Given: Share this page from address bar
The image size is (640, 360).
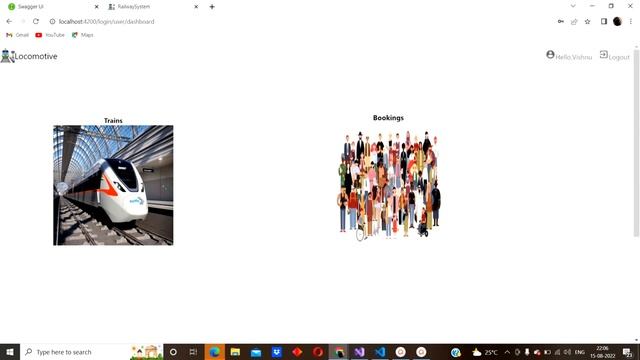Looking at the screenshot, I should pyautogui.click(x=574, y=22).
